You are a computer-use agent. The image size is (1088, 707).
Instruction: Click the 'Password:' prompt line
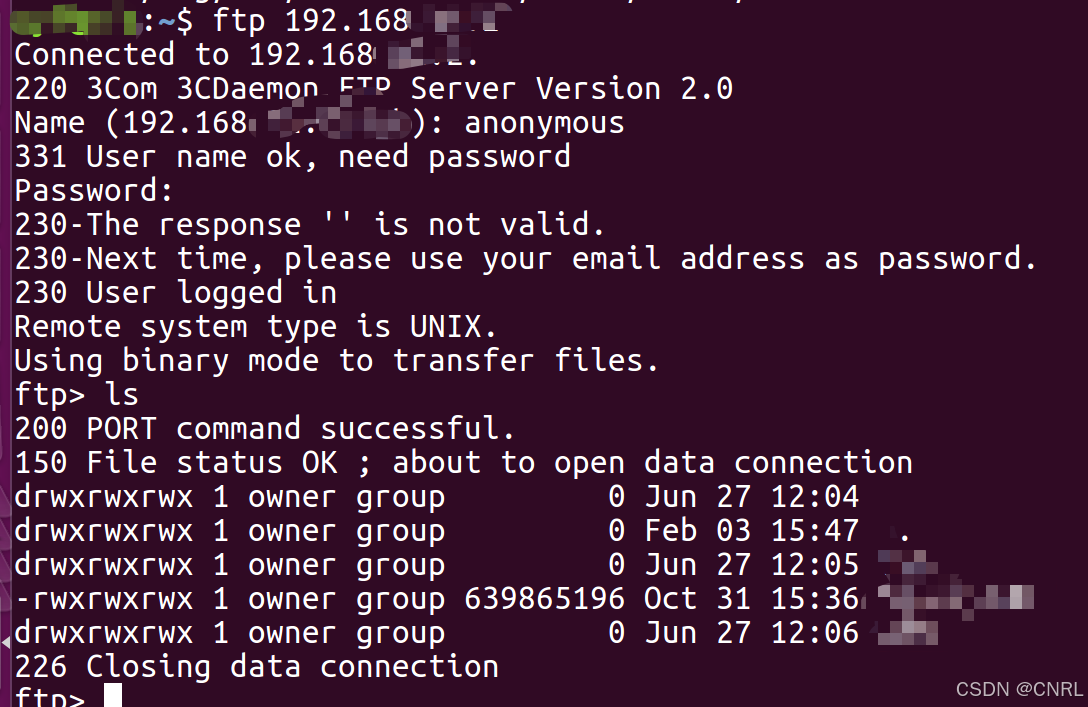point(94,191)
